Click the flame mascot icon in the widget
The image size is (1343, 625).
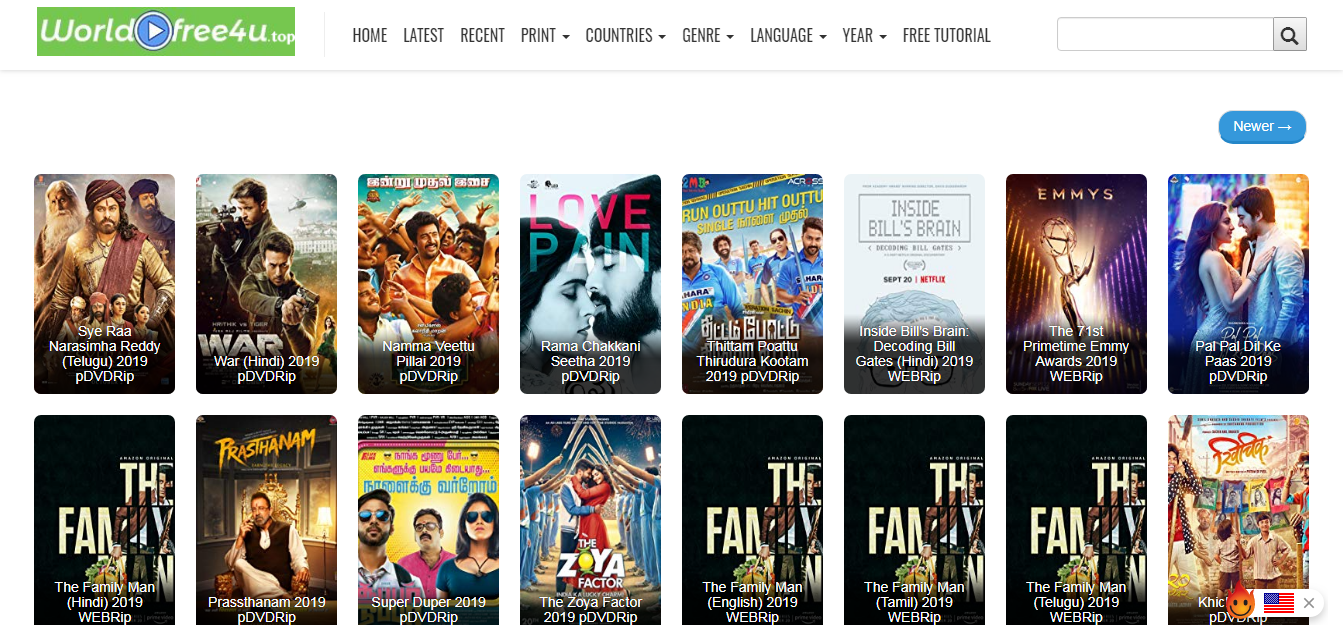click(x=1240, y=601)
